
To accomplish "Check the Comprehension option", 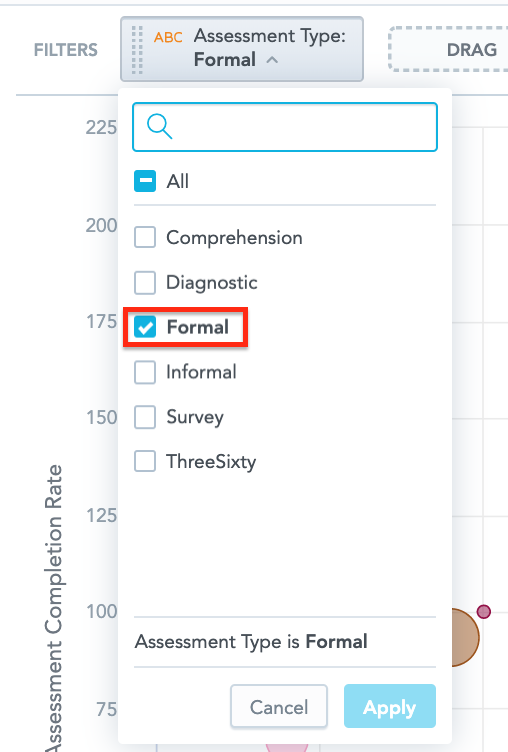I will 145,237.
